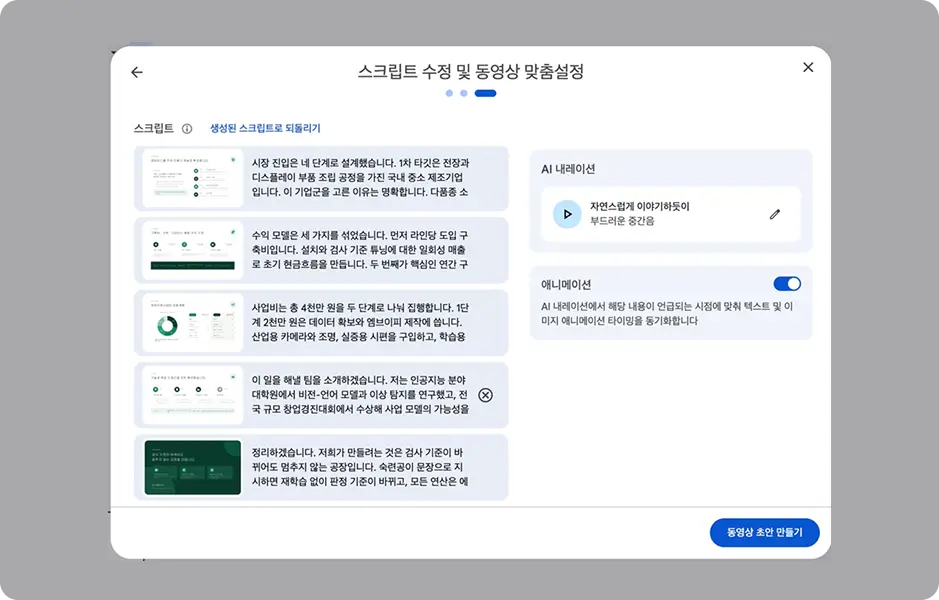Play the AI narration voice preview
The image size is (939, 600).
point(567,214)
